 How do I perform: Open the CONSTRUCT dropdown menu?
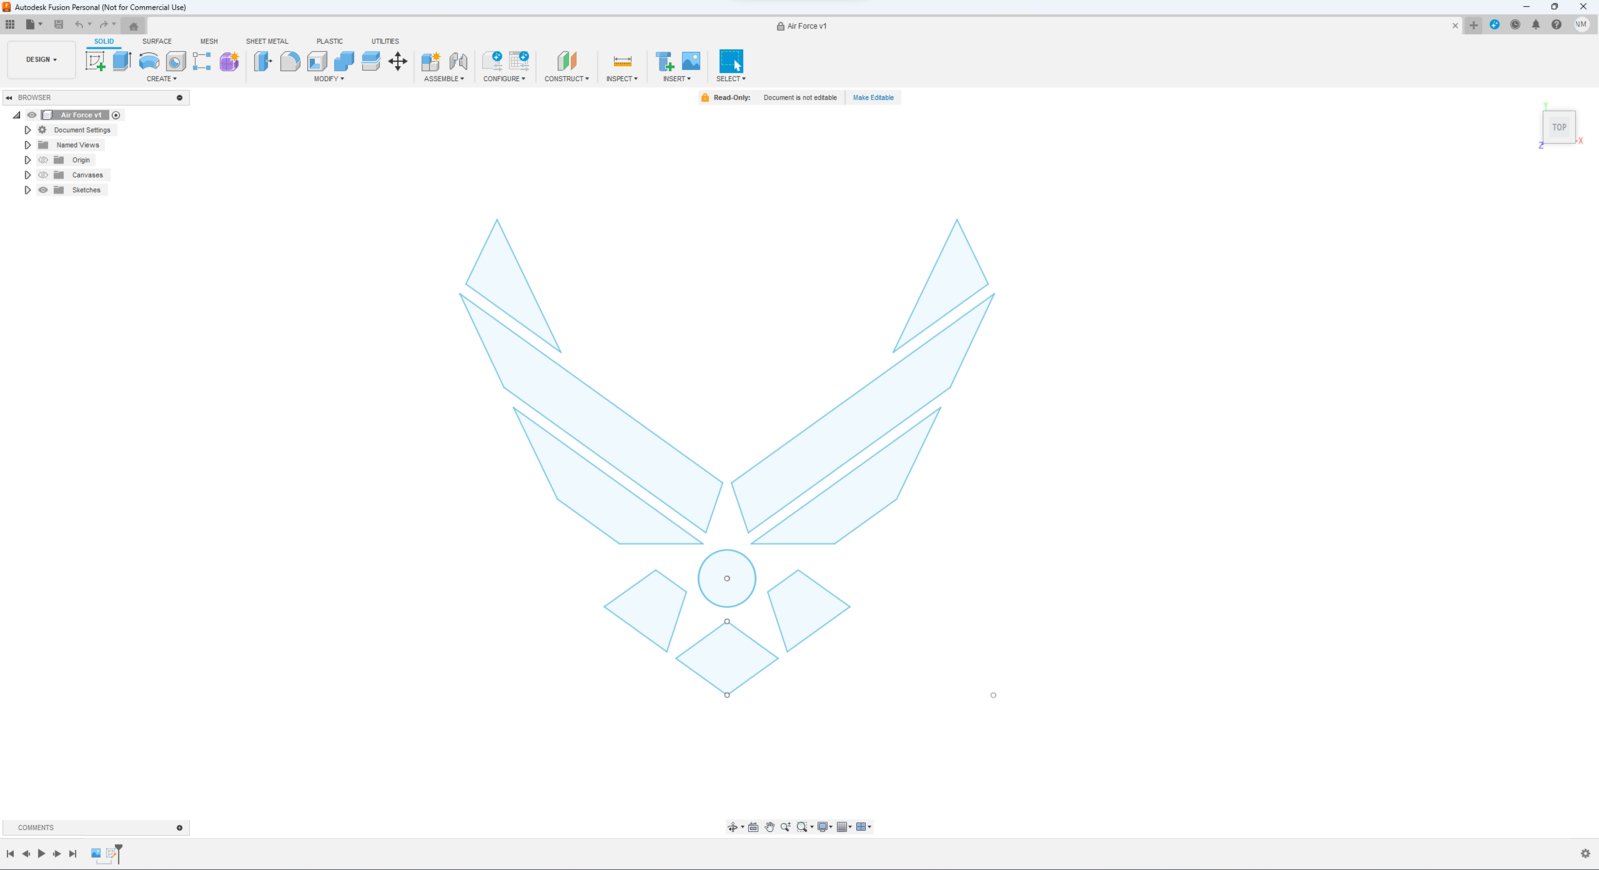(x=567, y=79)
